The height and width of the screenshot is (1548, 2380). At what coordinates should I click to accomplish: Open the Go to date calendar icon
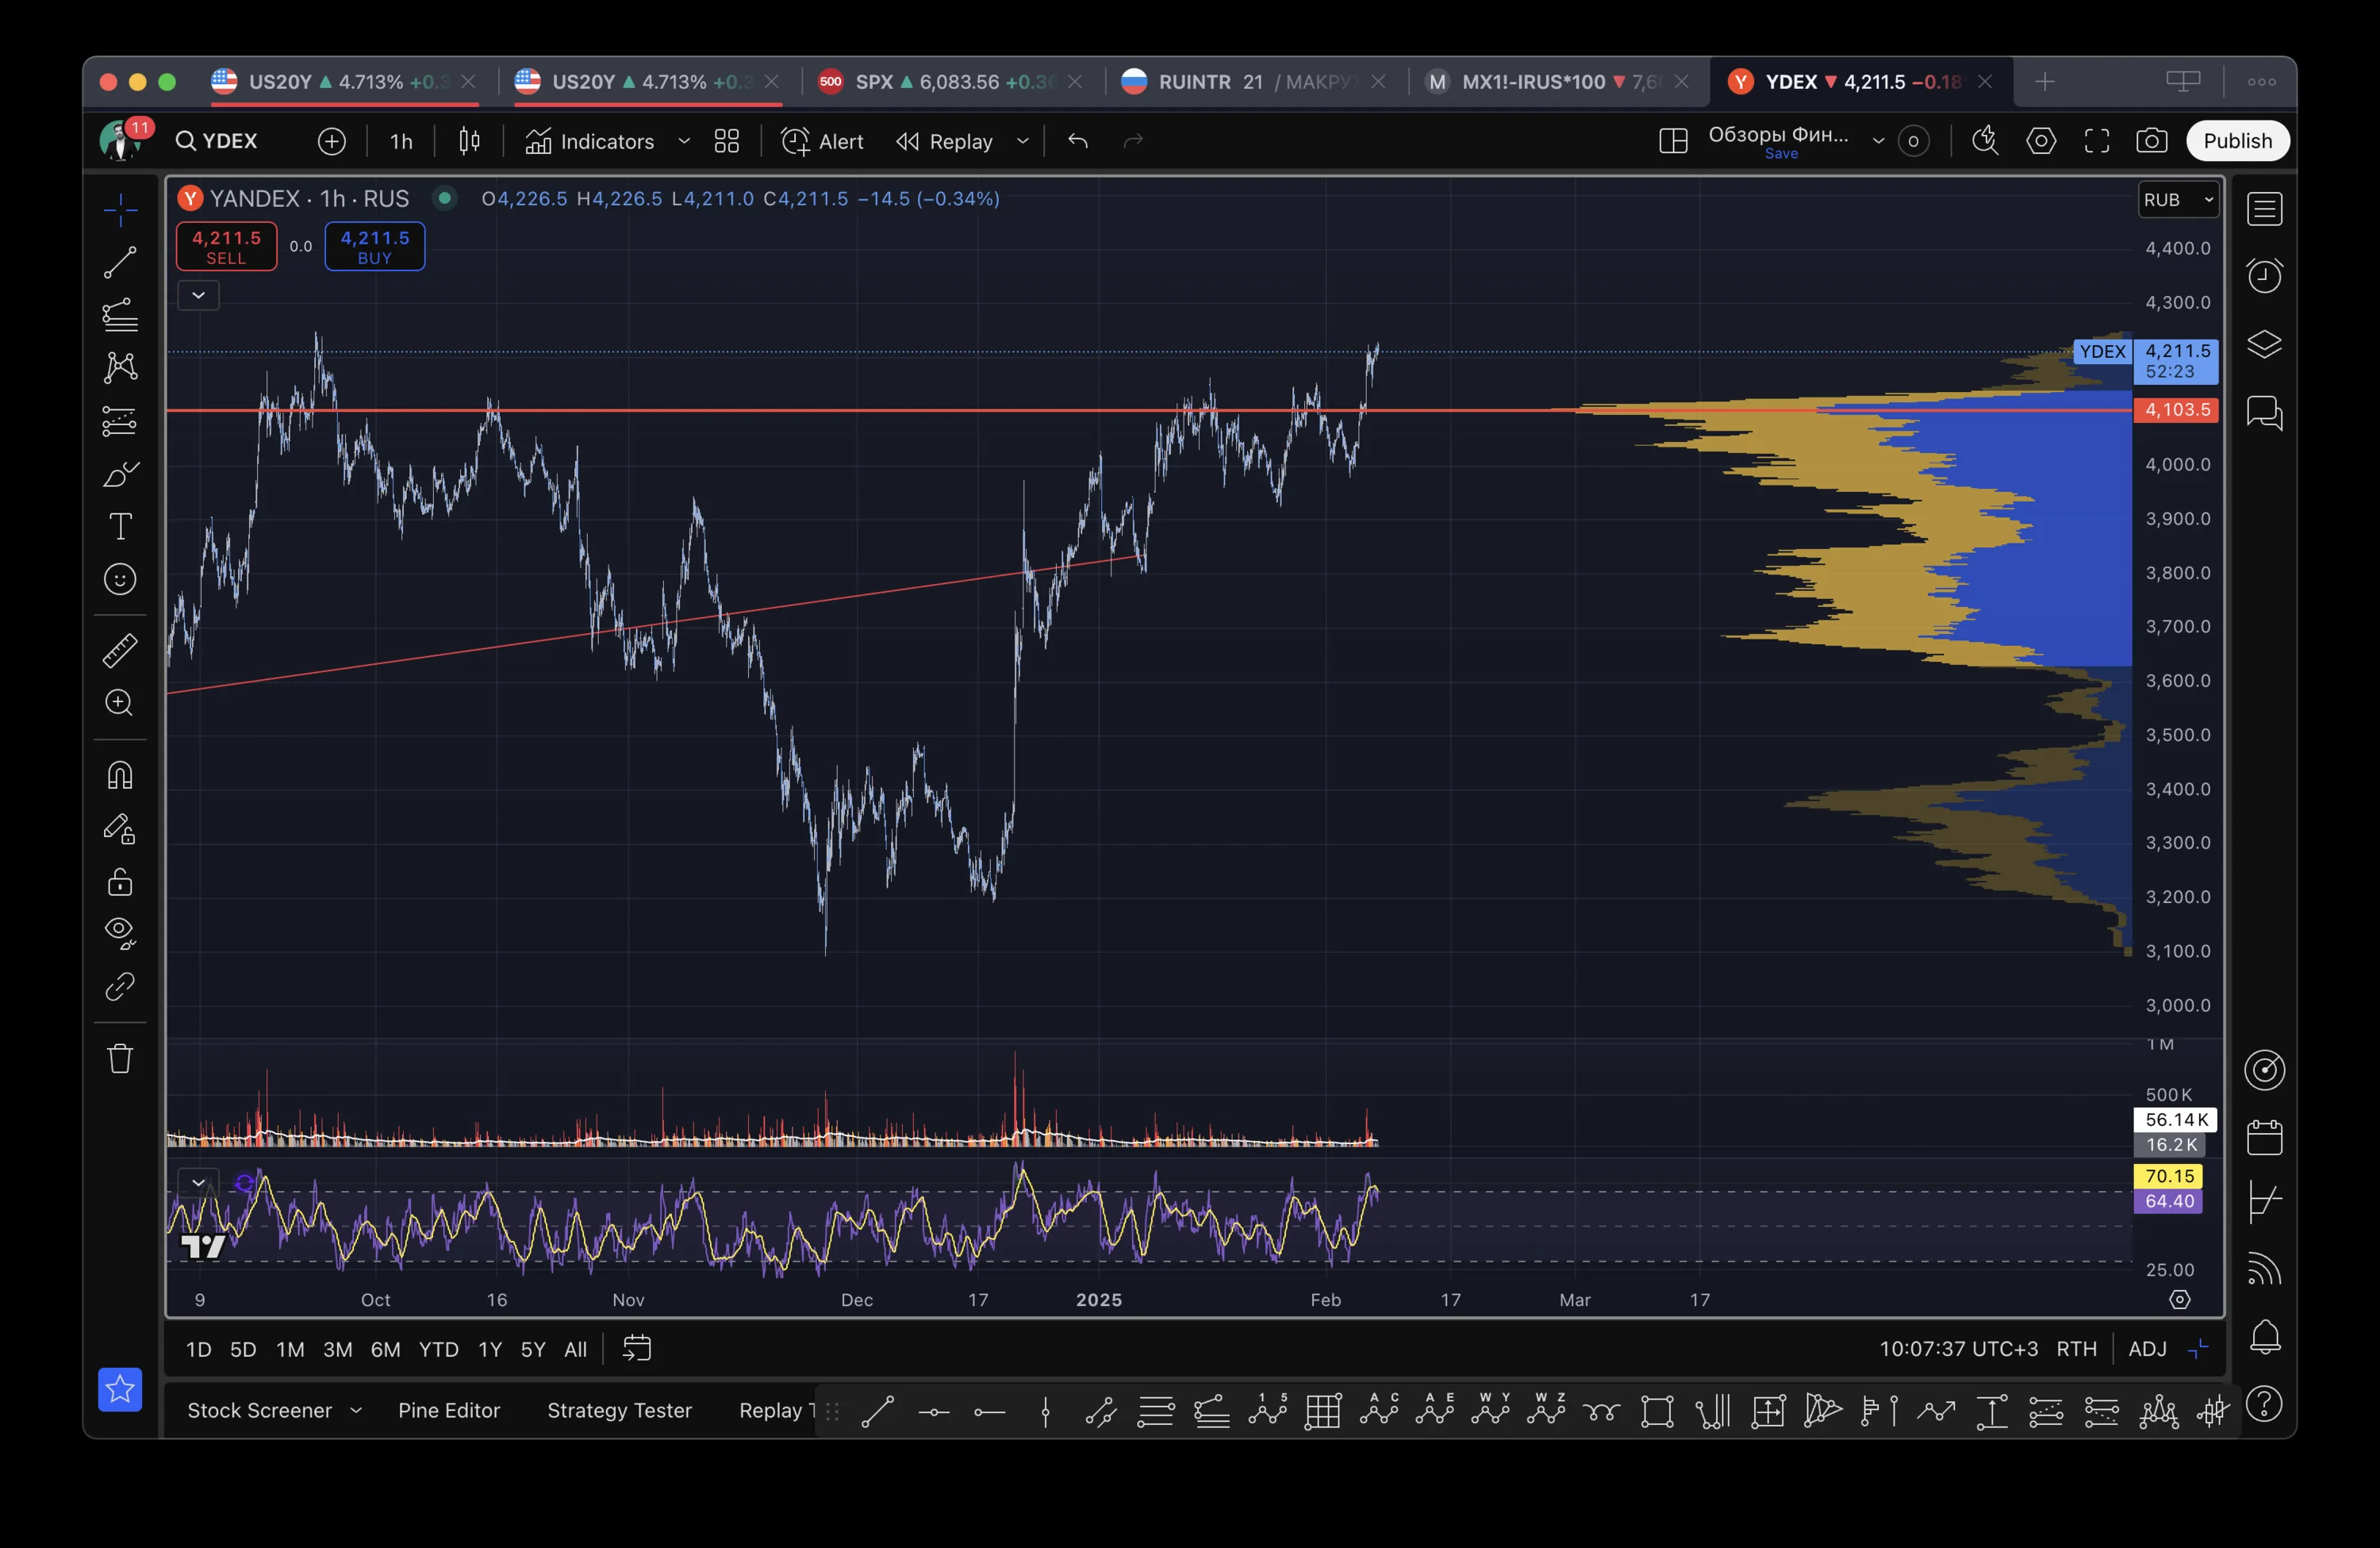(637, 1349)
